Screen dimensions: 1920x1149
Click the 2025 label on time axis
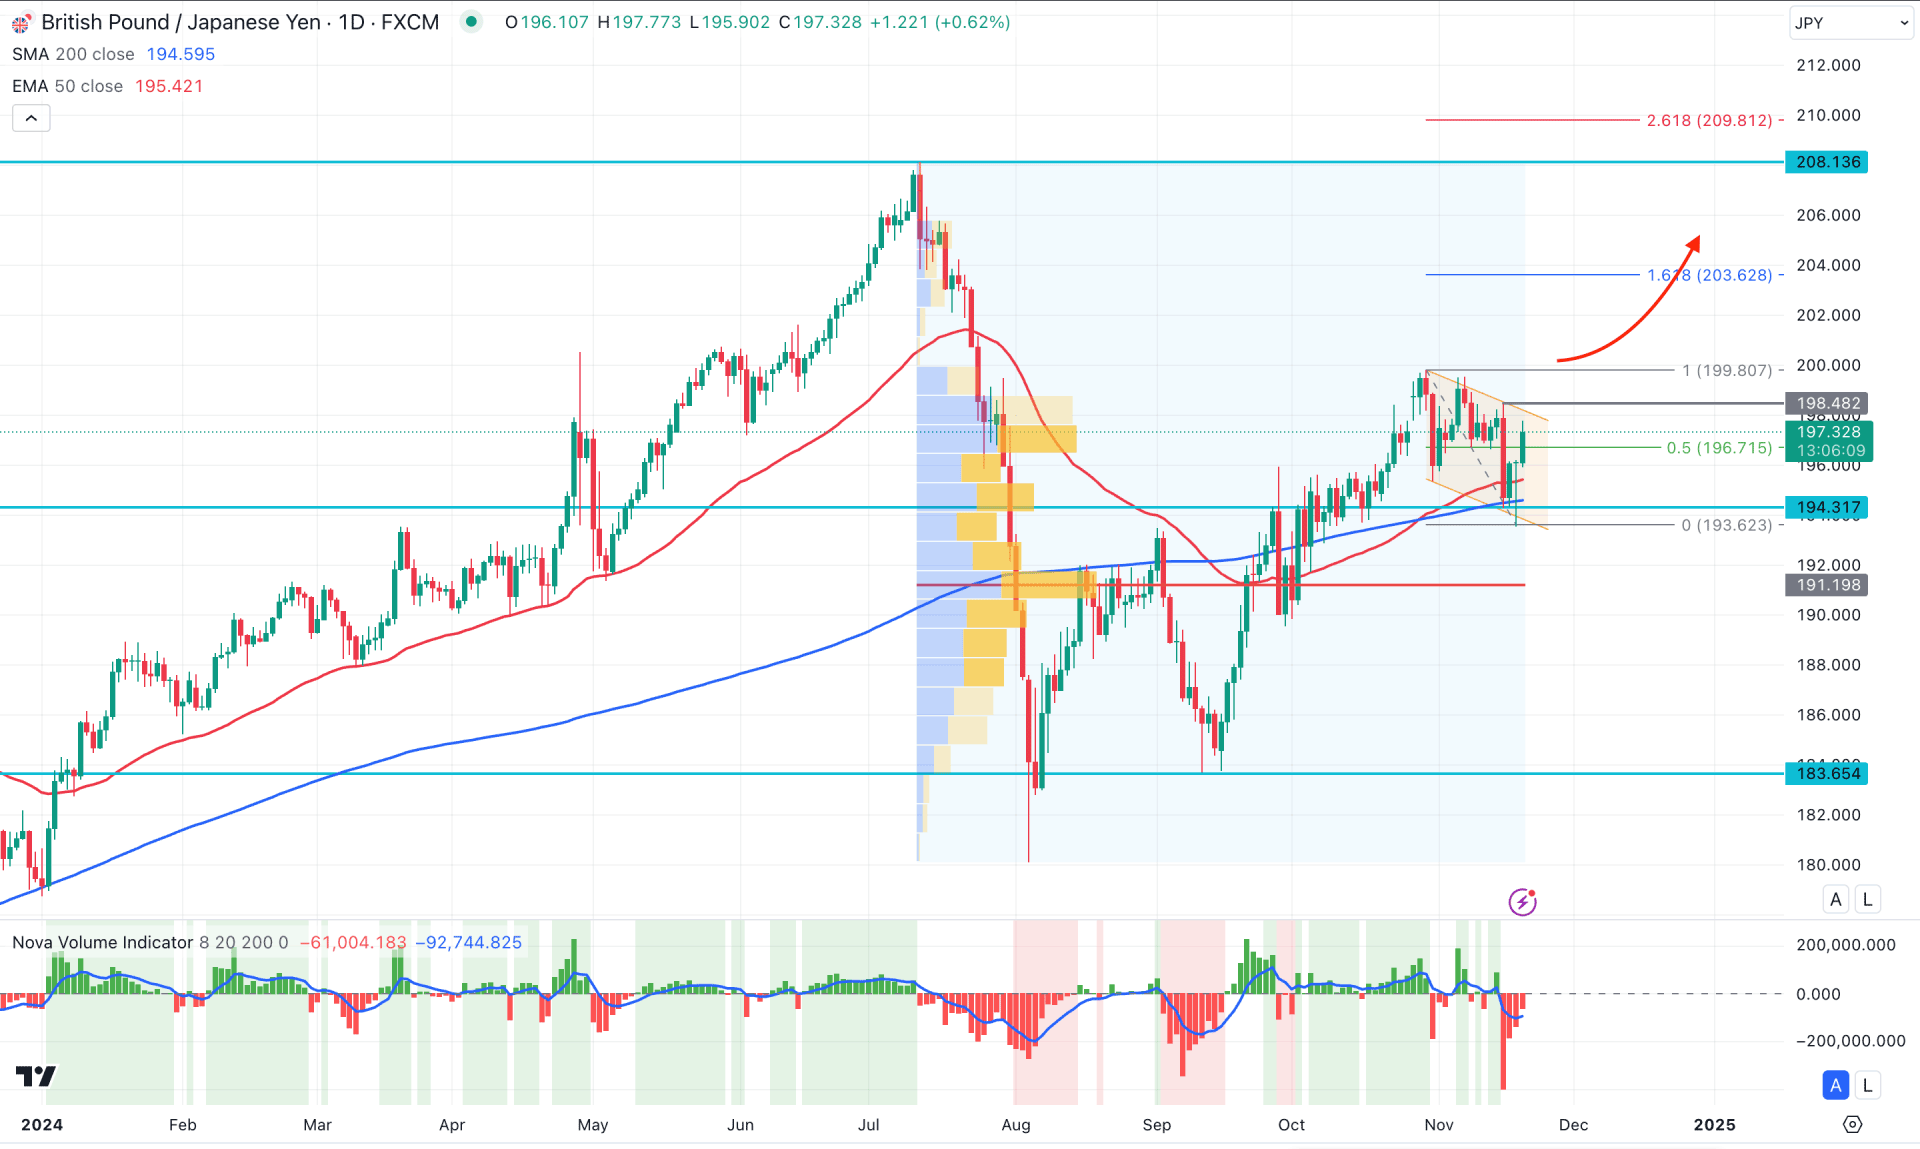(x=1714, y=1125)
